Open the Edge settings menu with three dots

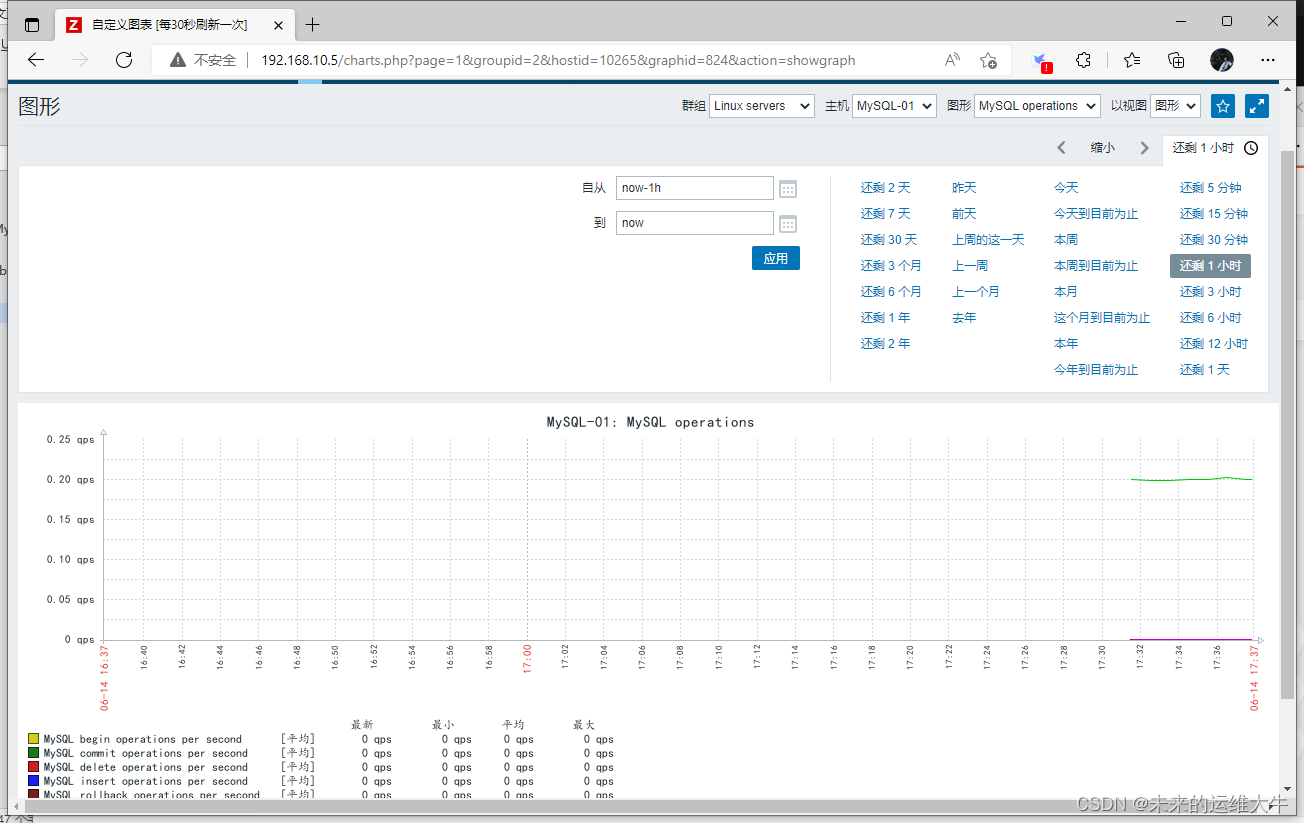[1267, 60]
